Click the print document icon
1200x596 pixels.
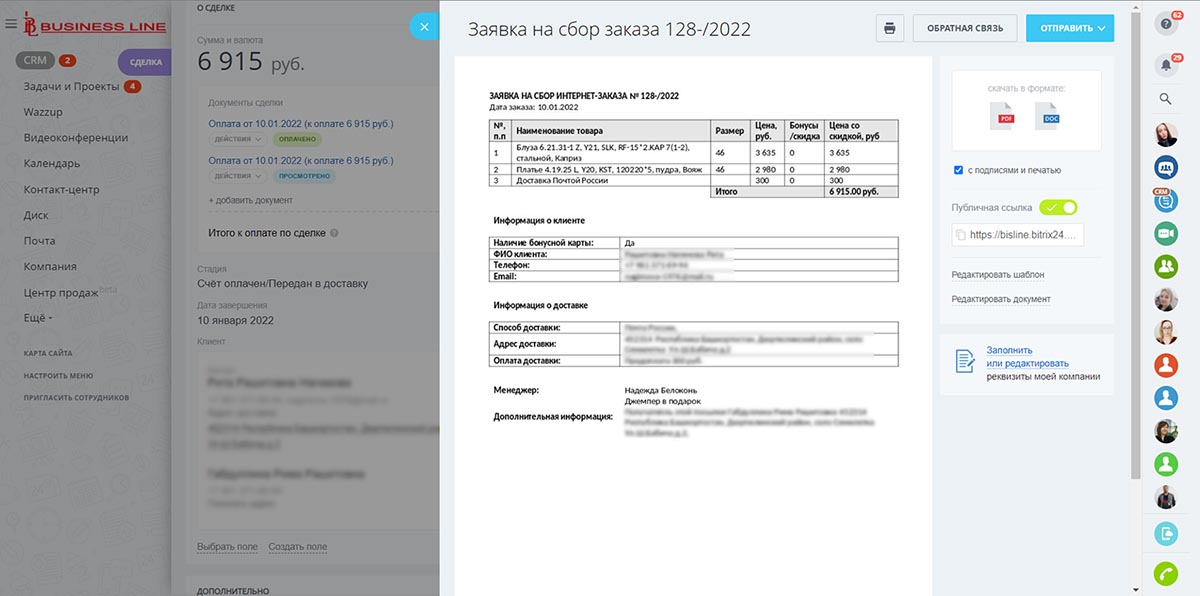coord(890,28)
